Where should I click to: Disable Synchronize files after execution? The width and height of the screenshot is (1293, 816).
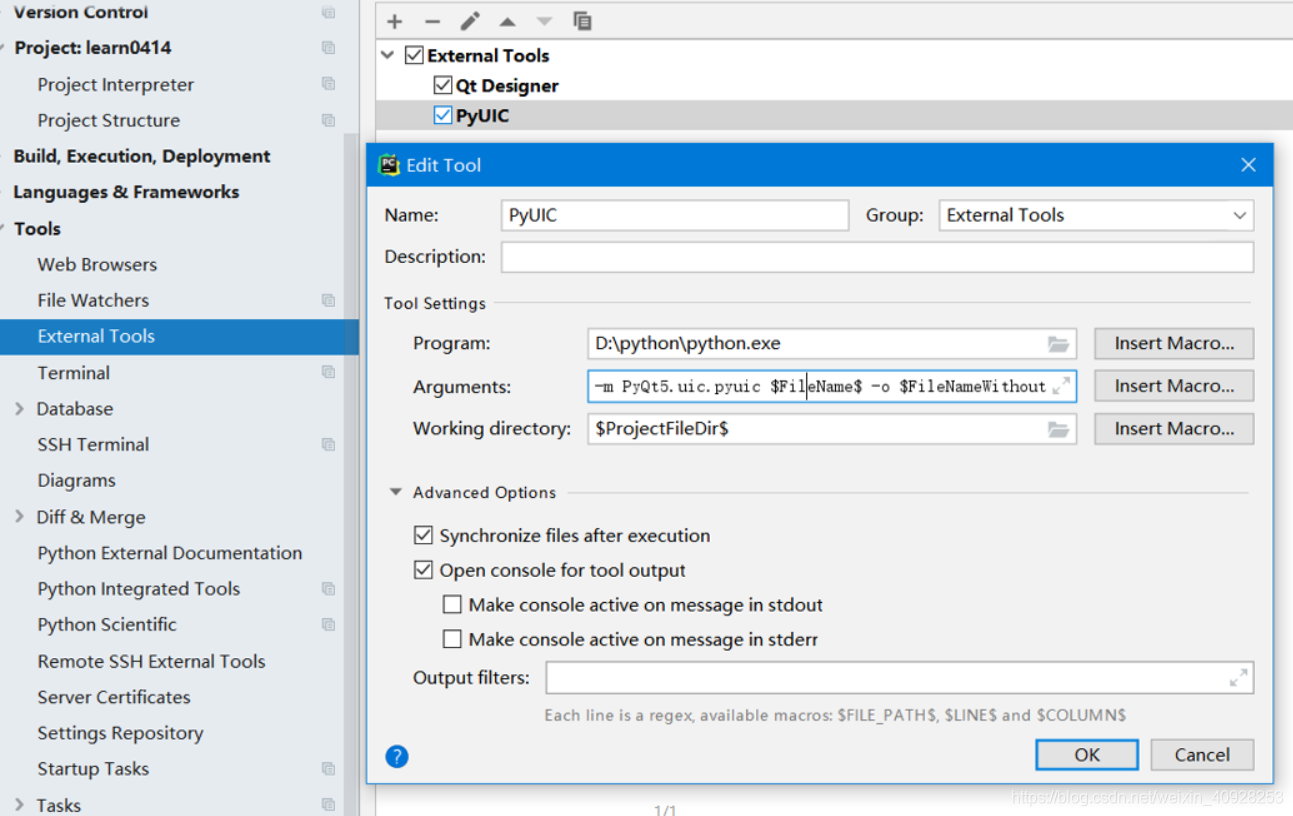424,535
